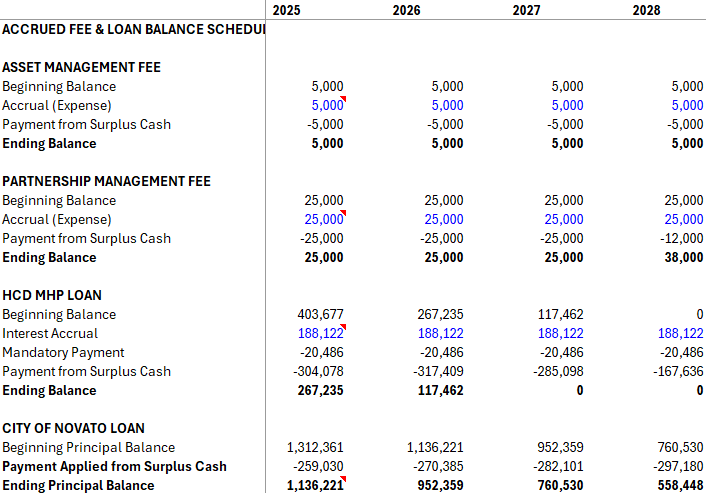The width and height of the screenshot is (706, 493).
Task: Select the 38,000 ending balance cell
Action: click(x=683, y=257)
